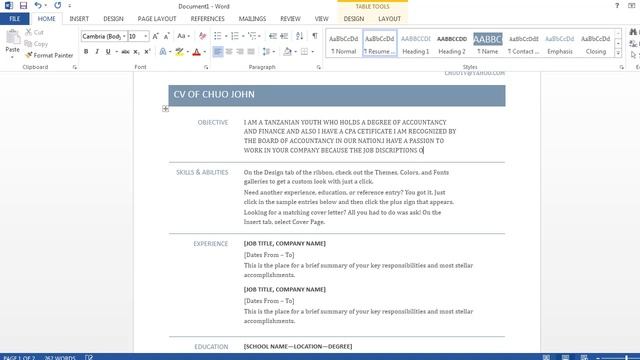
Task: Apply the Heading 1 style
Action: [416, 43]
